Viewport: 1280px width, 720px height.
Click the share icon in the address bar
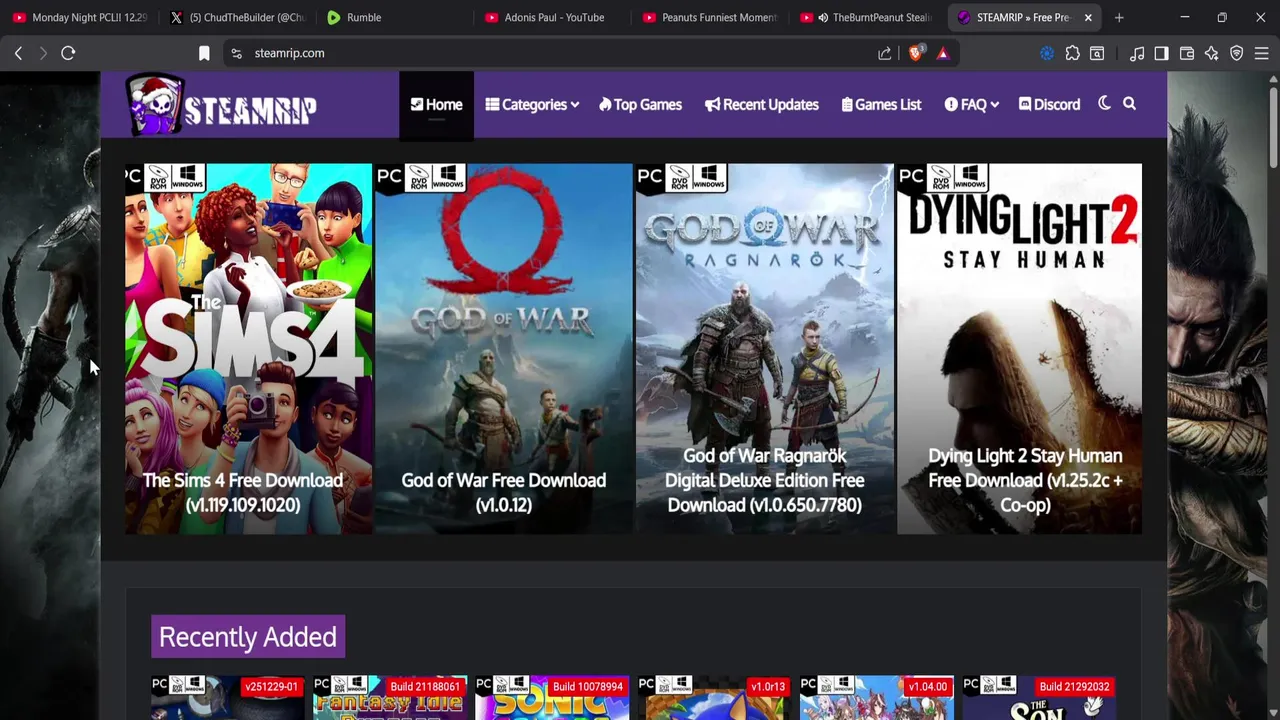point(885,53)
